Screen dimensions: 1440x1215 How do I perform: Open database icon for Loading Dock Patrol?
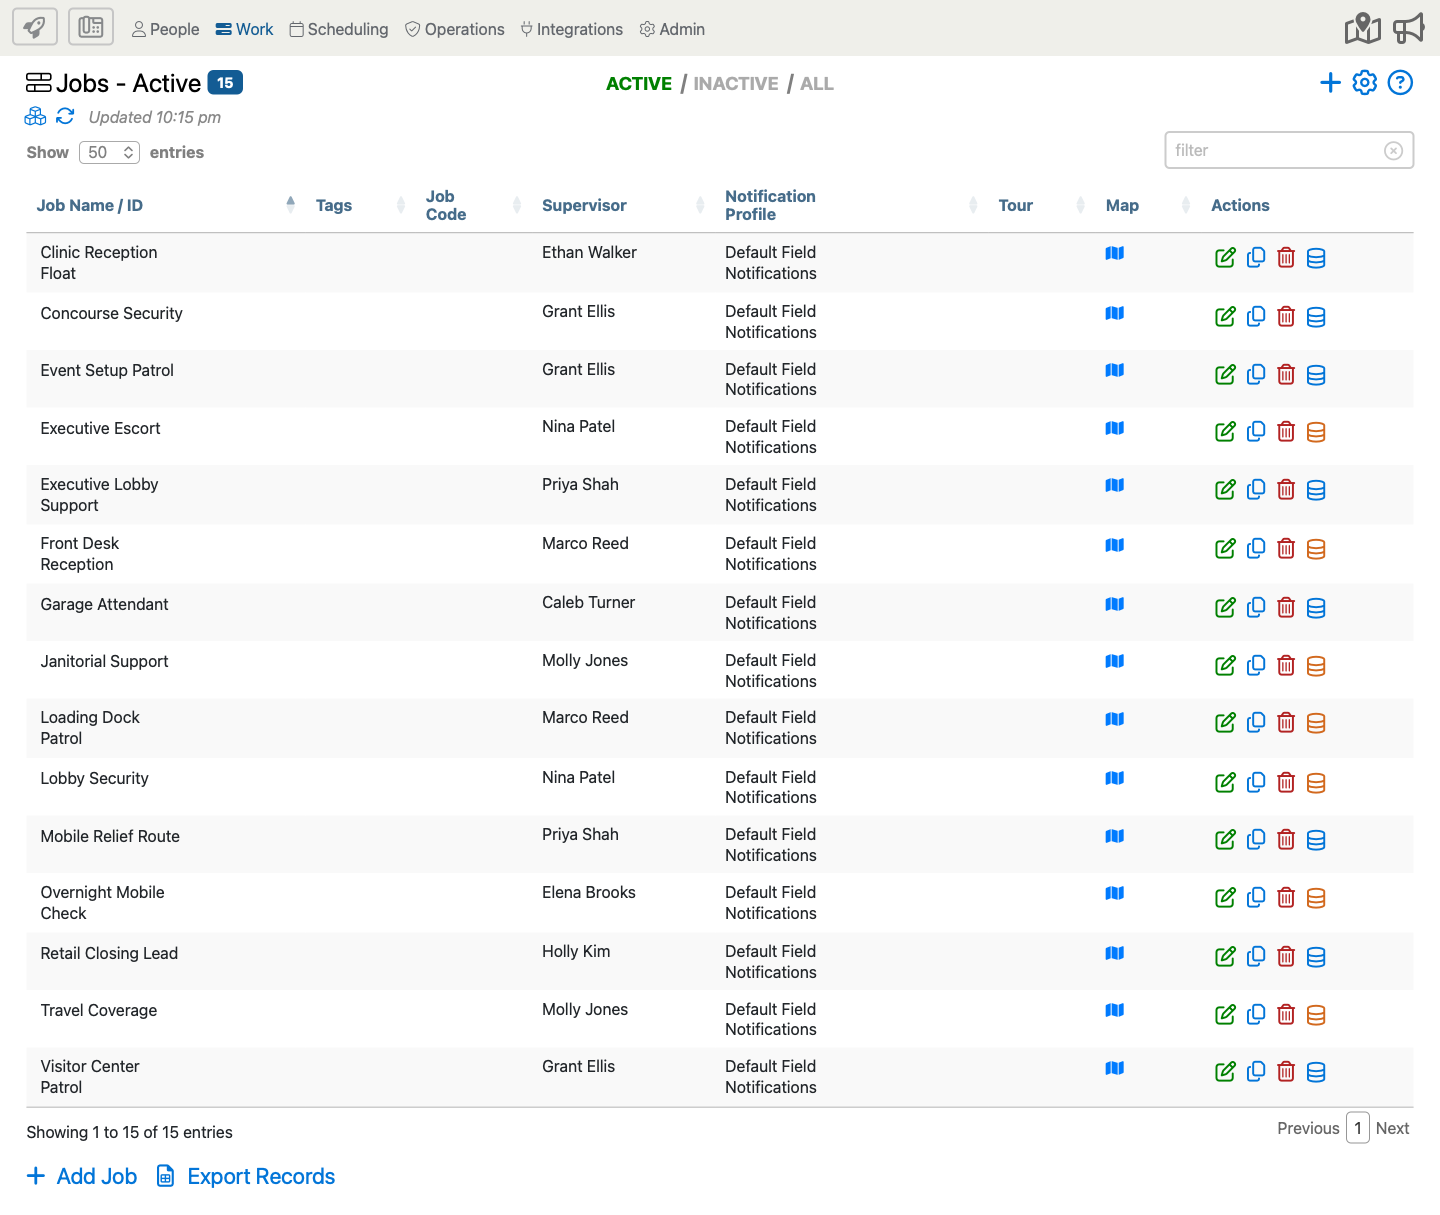1316,723
